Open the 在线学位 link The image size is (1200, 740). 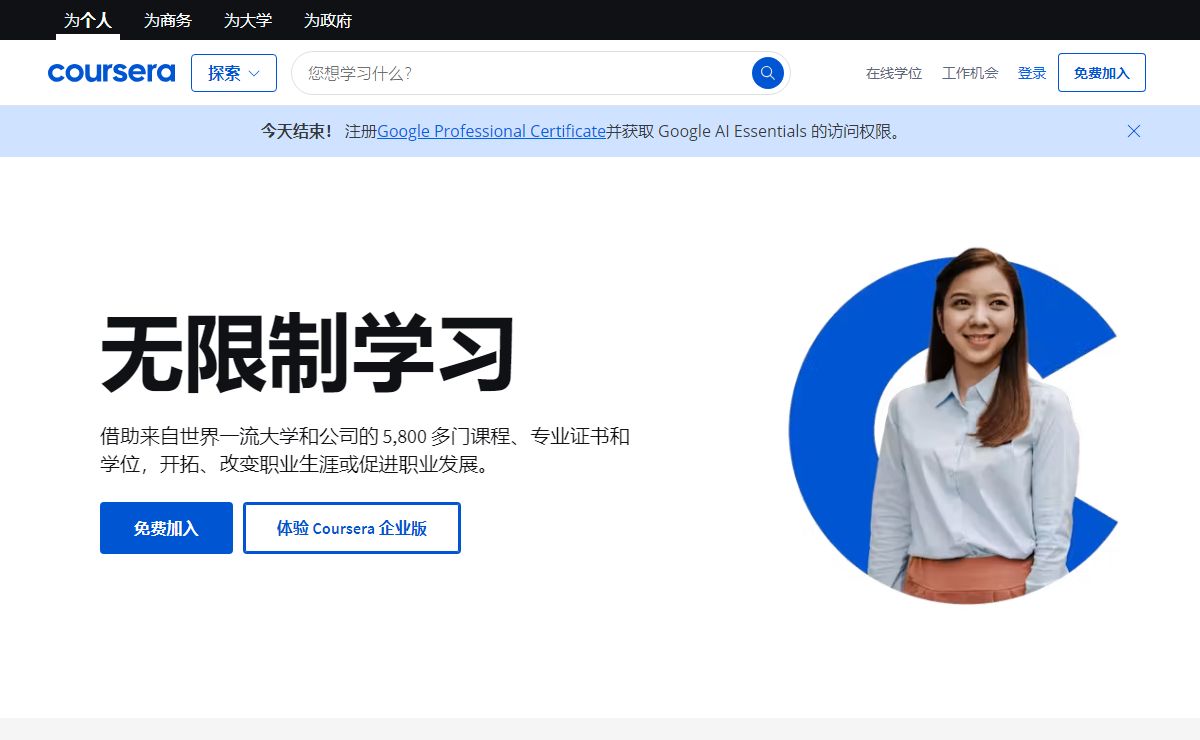(x=894, y=73)
